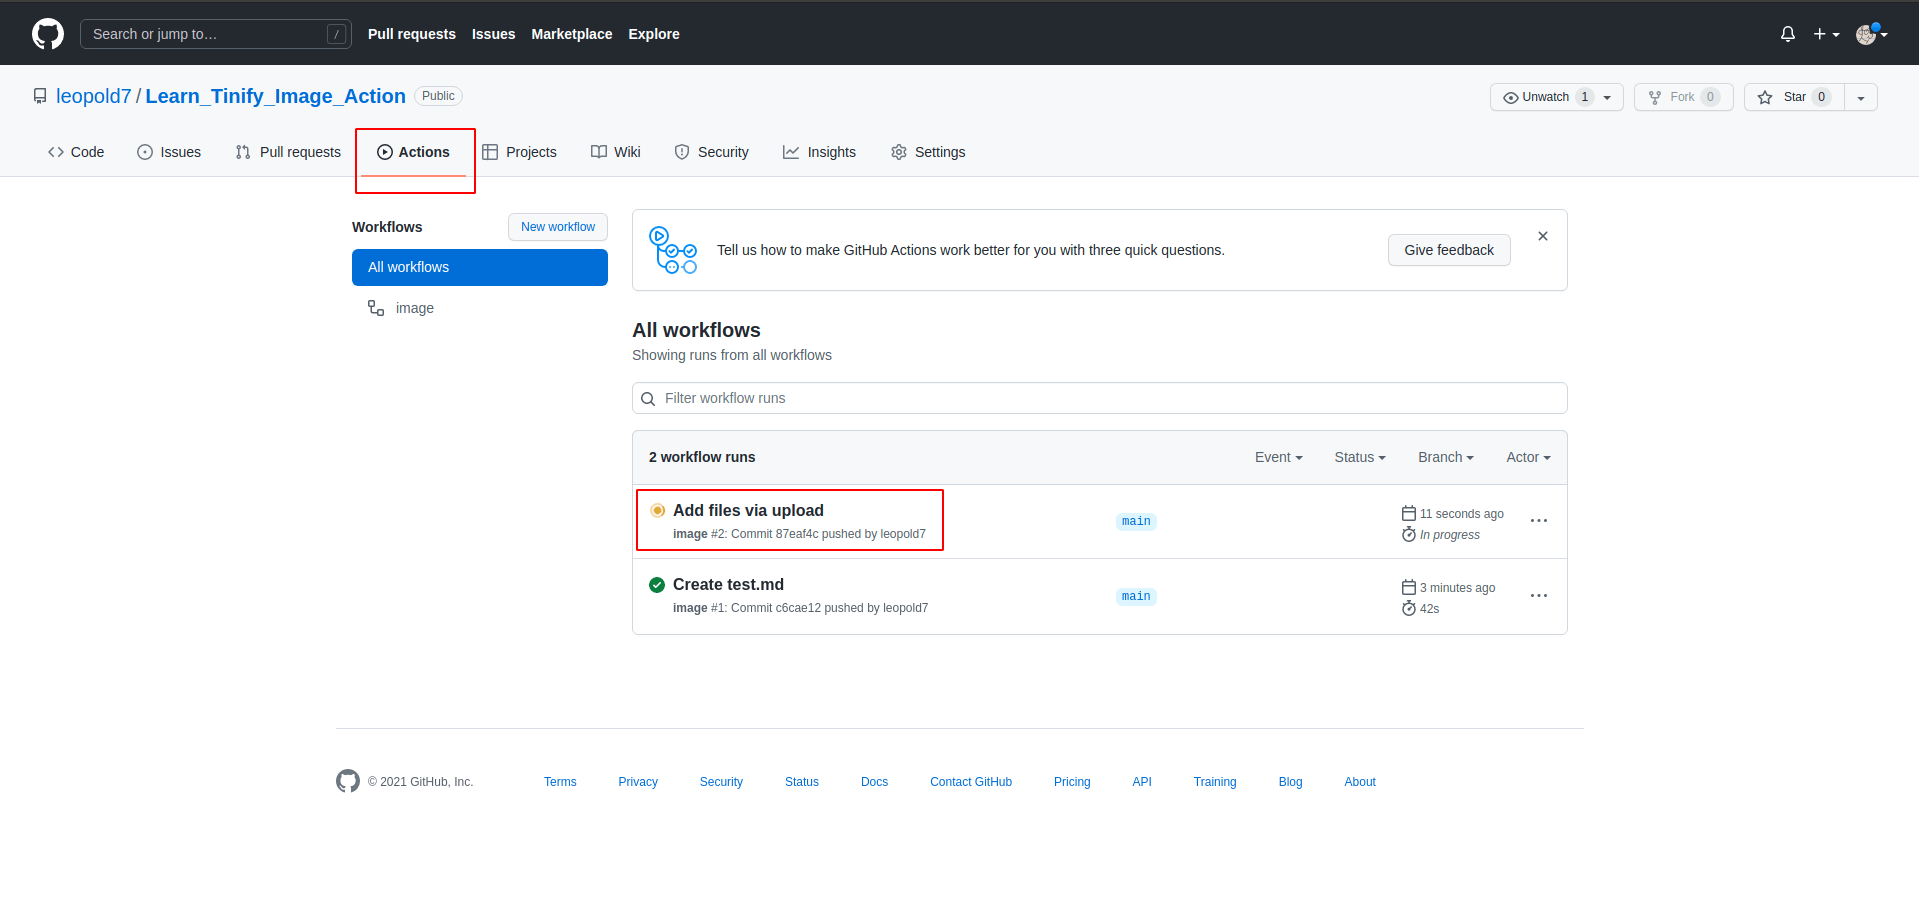Click the GitHub Octocat logo in header
The image size is (1919, 904).
(x=47, y=34)
